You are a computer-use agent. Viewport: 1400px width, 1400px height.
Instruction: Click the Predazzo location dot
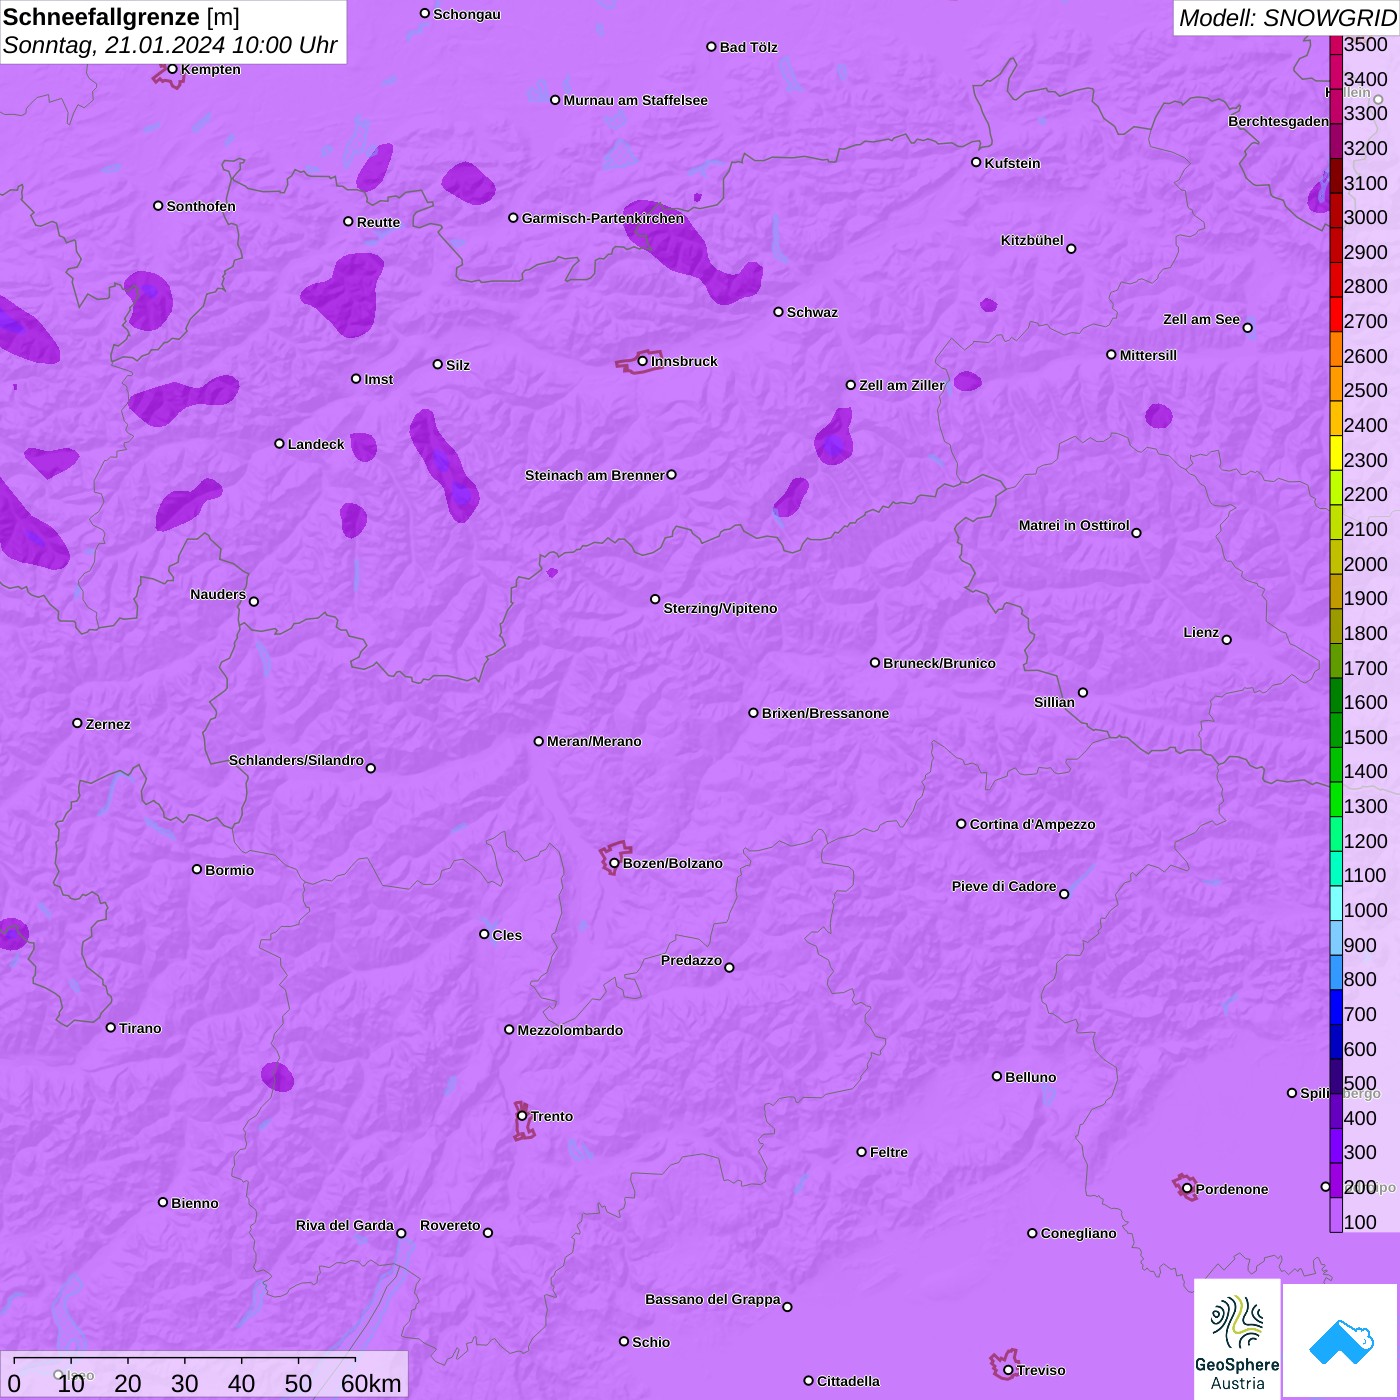click(x=729, y=967)
